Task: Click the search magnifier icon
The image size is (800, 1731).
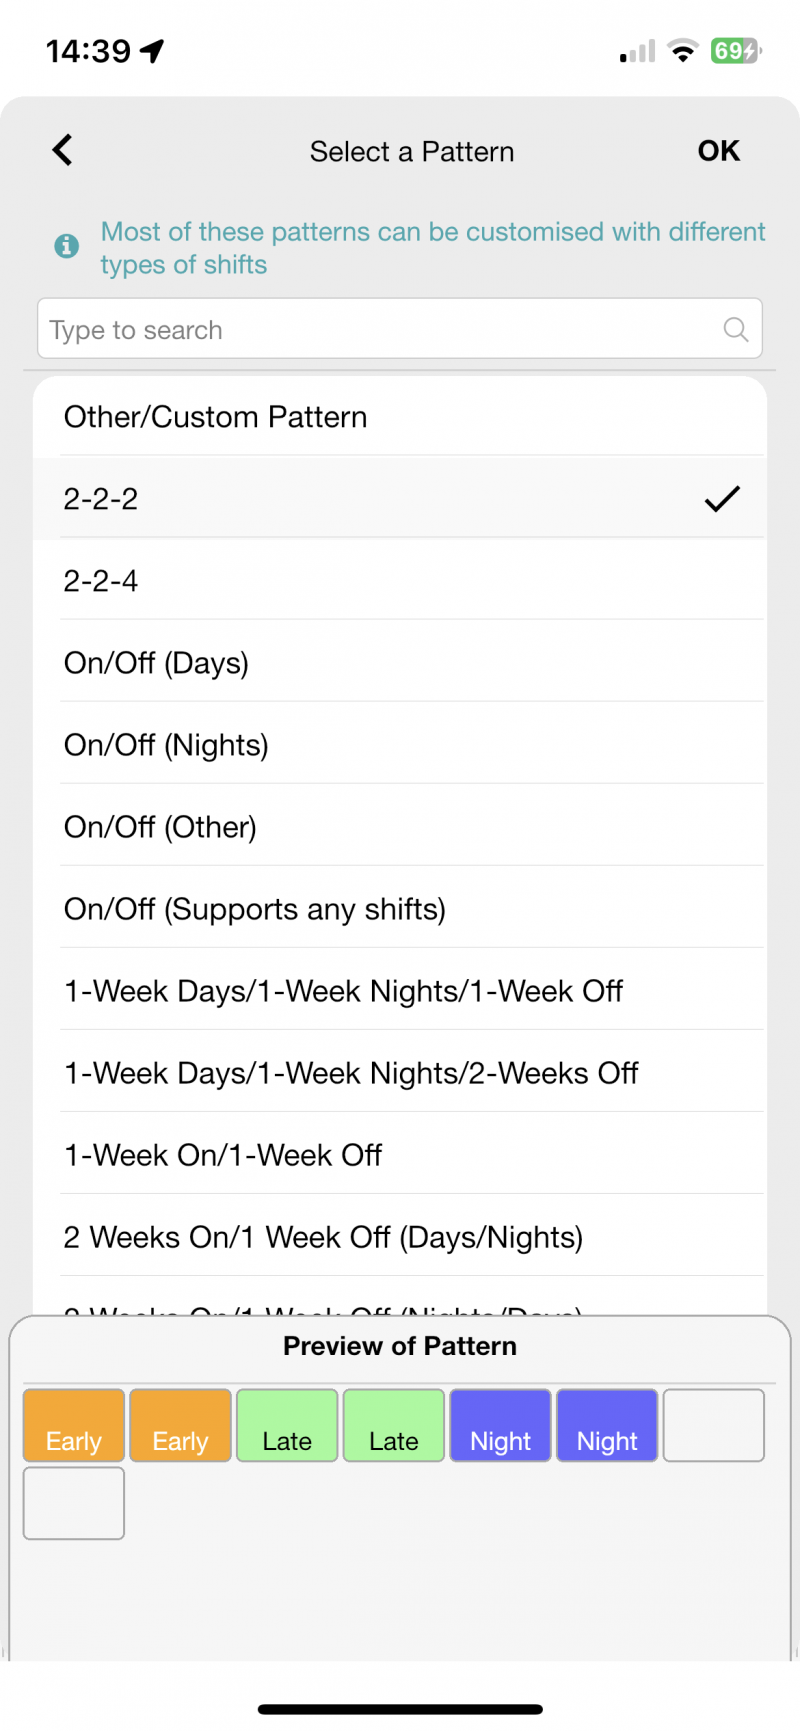Action: click(736, 329)
